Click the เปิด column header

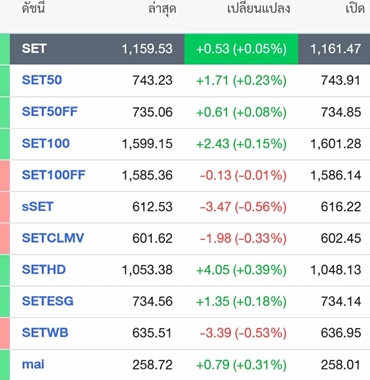355,9
